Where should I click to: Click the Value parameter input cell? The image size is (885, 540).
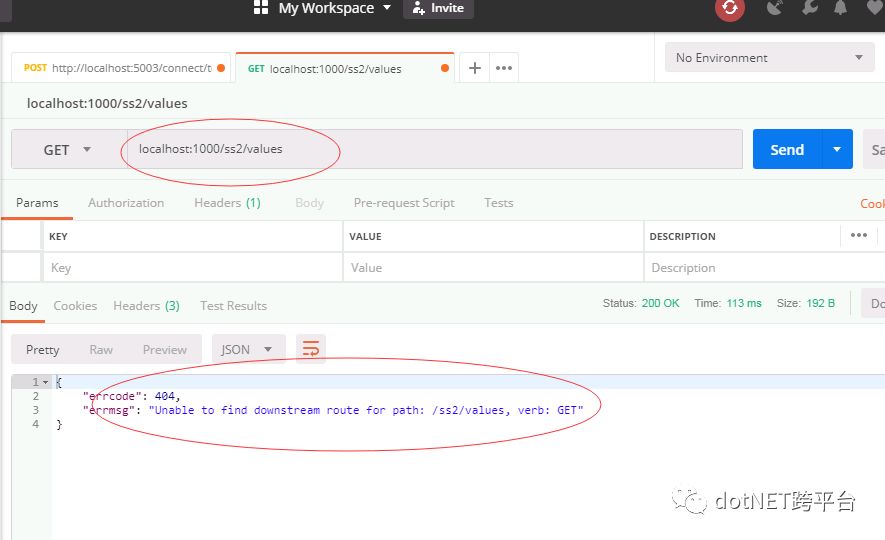[493, 267]
